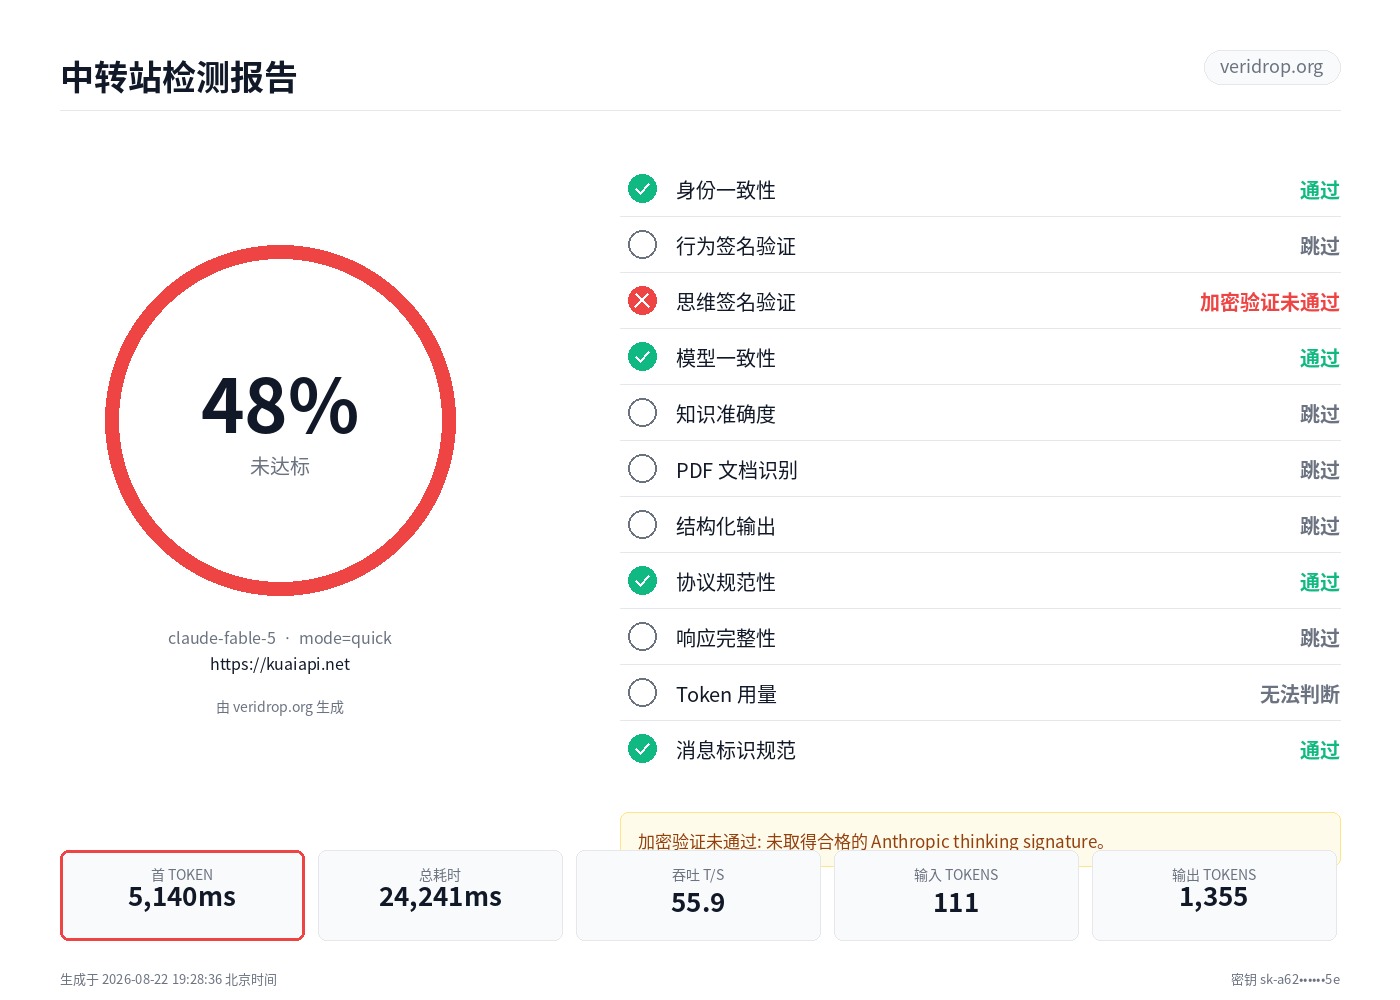Click the 吞吐 T/S 55.9 card
1400x1000 pixels.
point(698,895)
